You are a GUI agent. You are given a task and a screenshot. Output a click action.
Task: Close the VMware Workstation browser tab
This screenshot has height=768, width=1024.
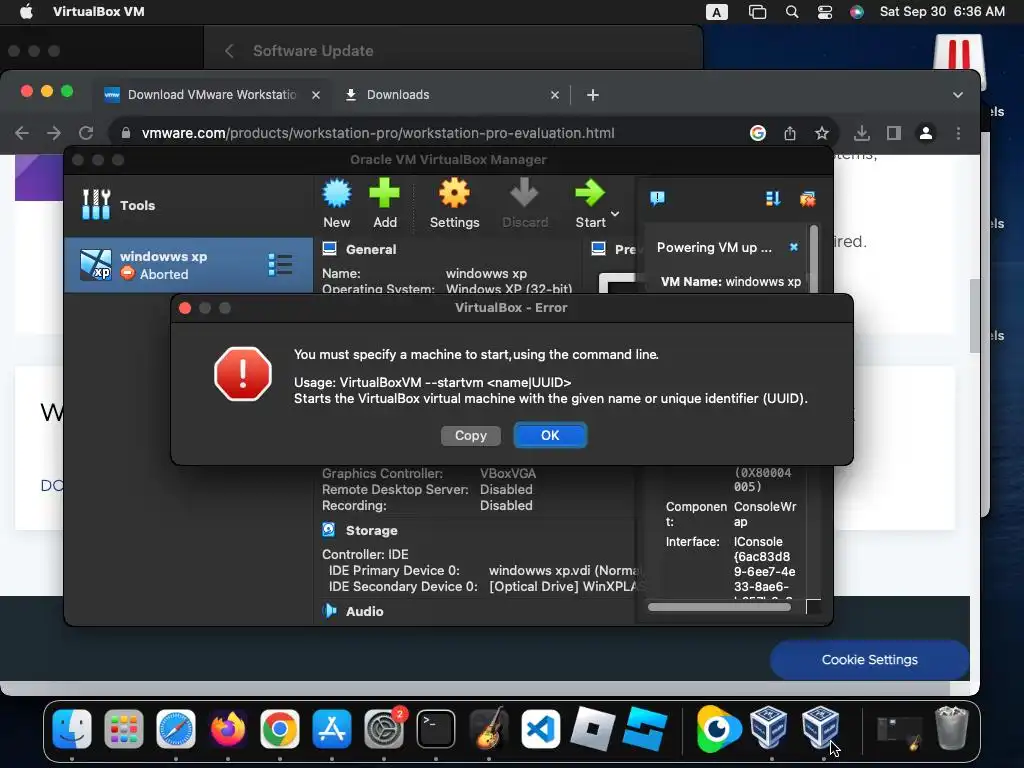point(315,95)
